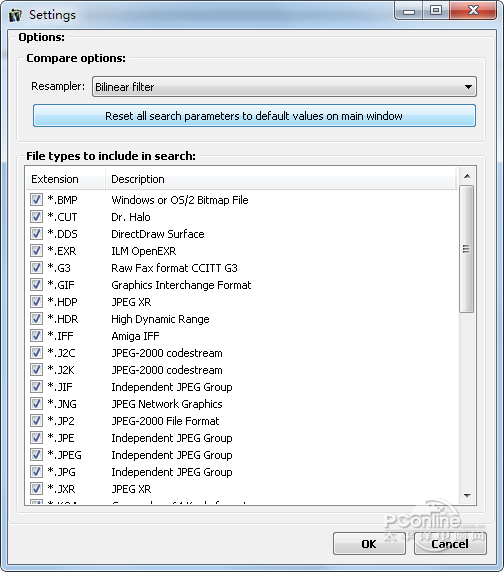Screen dimensions: 504x572
Task: Click Reset all search parameters button
Action: 254,116
